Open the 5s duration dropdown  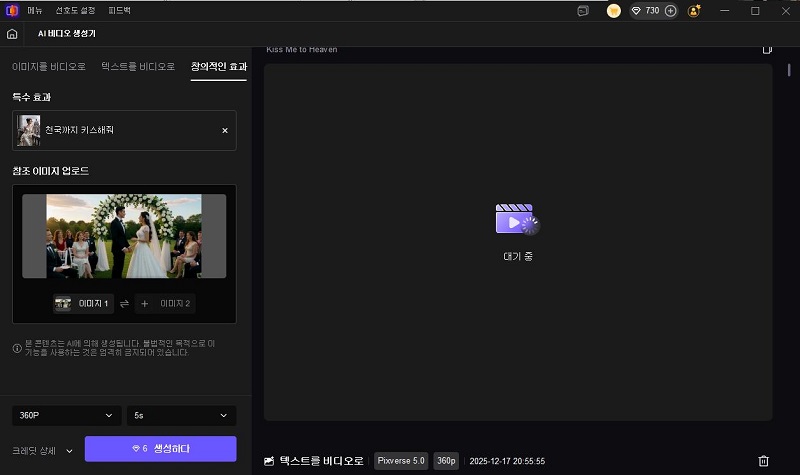[x=181, y=415]
